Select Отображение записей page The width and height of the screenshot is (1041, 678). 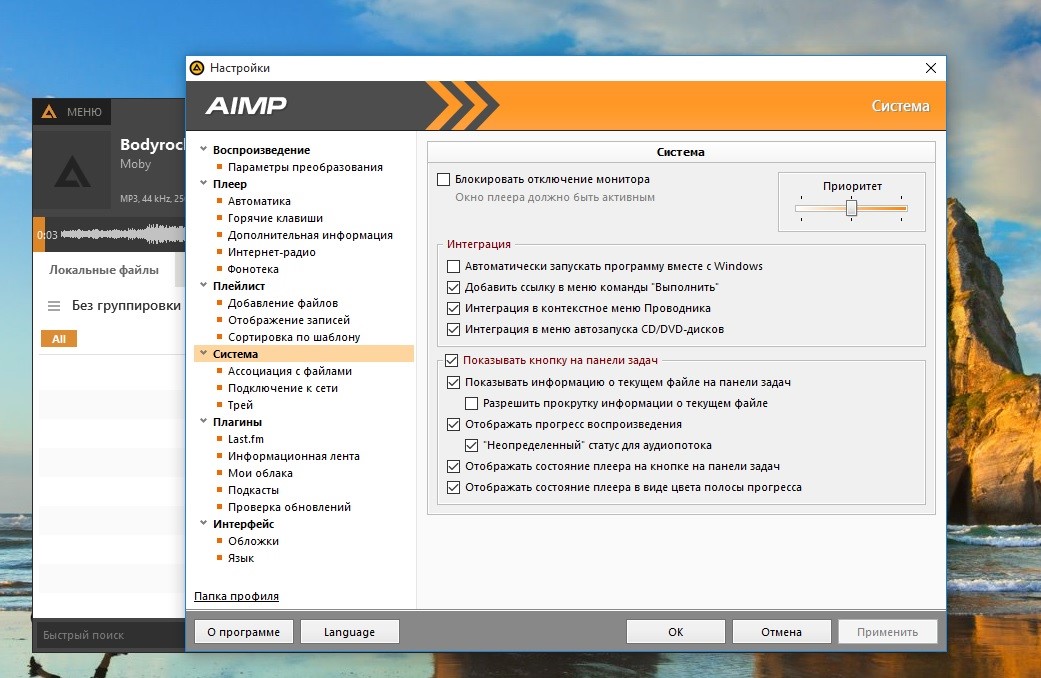(289, 320)
